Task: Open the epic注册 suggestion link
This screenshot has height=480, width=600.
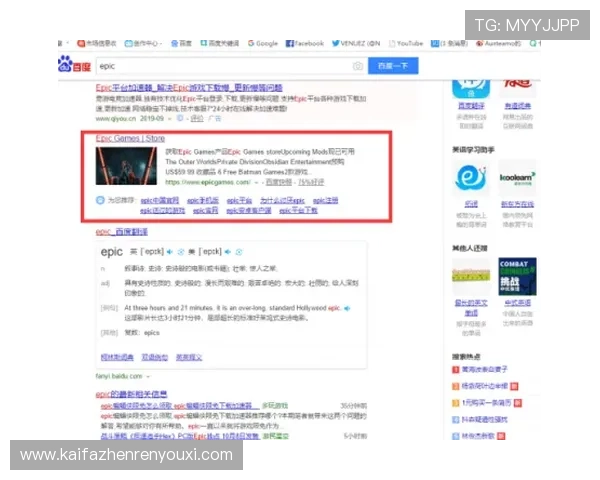Action: tap(325, 201)
